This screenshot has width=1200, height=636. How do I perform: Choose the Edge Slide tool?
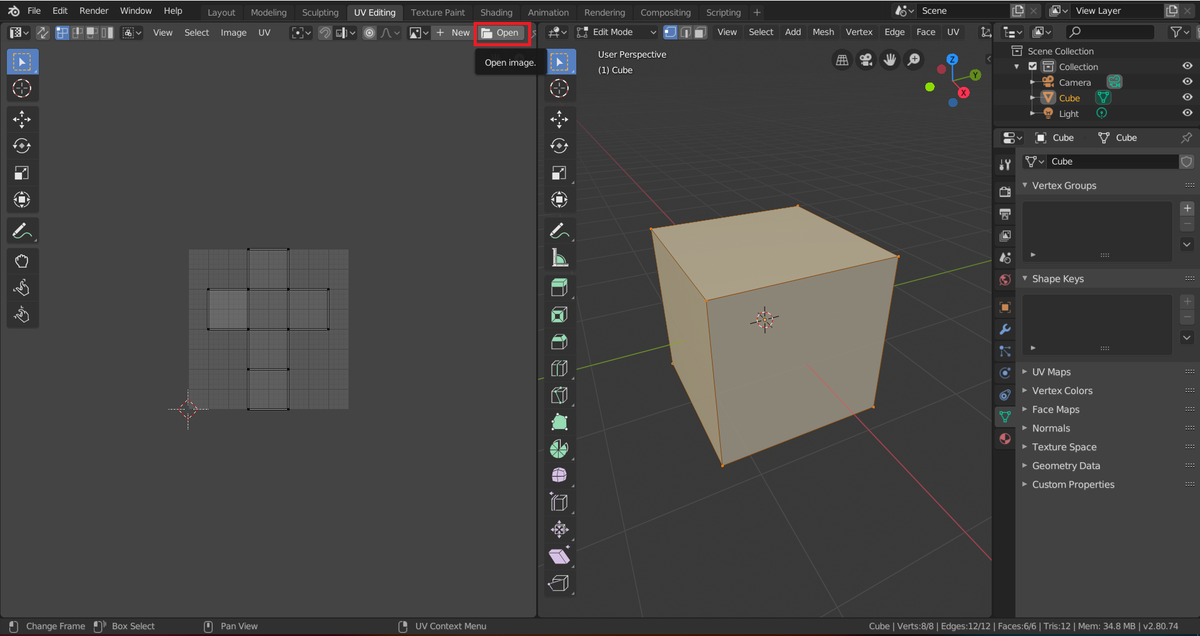[x=559, y=503]
